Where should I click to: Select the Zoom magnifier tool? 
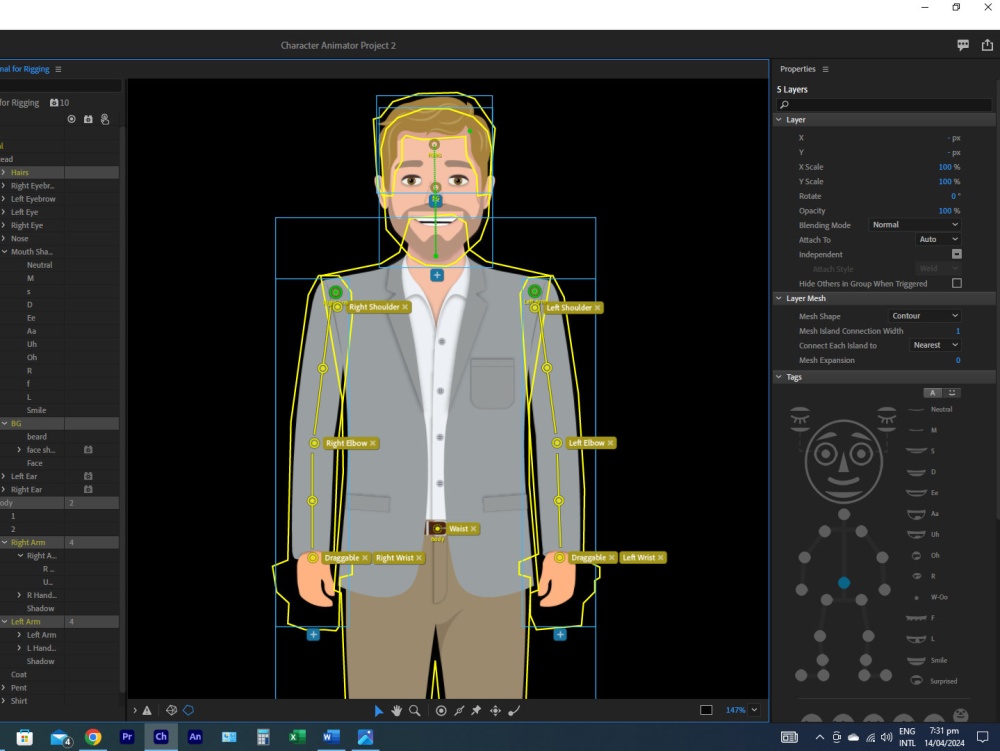pyautogui.click(x=414, y=710)
